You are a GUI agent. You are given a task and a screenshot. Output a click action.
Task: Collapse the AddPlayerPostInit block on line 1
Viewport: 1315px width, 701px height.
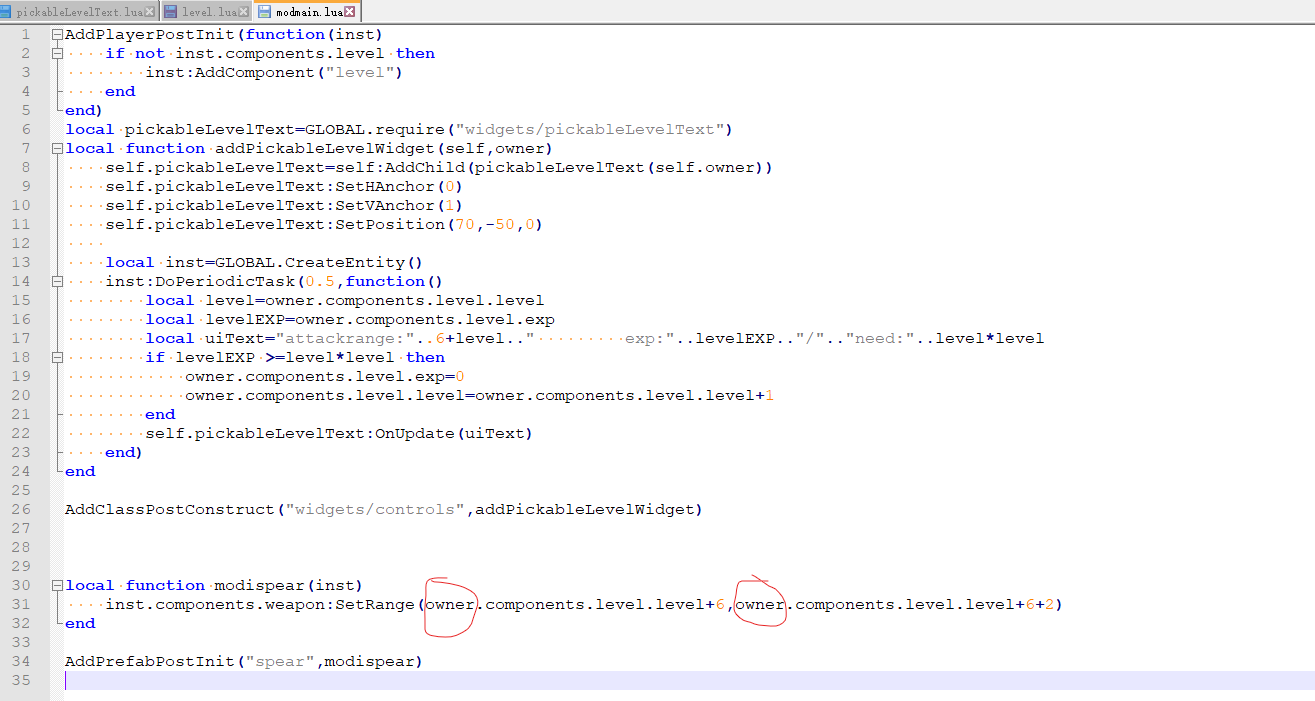click(57, 34)
